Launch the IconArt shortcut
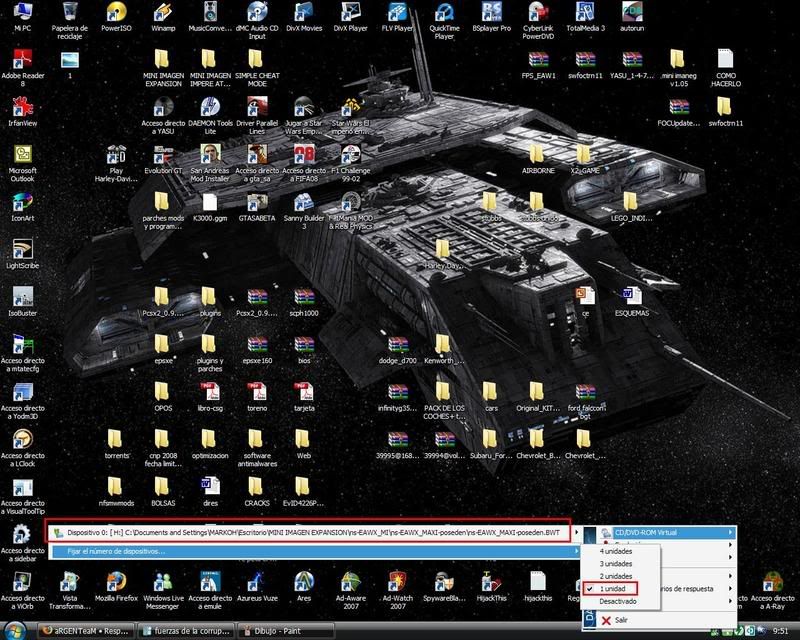Viewport: 800px width, 640px height. 22,206
